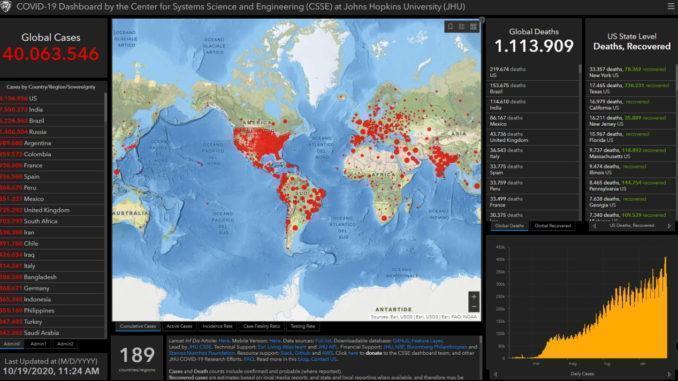Click the 219.674 deaths US row

533,72
